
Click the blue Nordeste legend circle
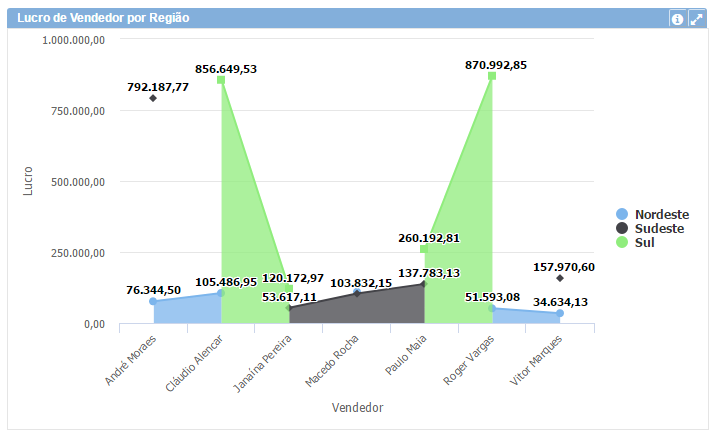pyautogui.click(x=622, y=214)
